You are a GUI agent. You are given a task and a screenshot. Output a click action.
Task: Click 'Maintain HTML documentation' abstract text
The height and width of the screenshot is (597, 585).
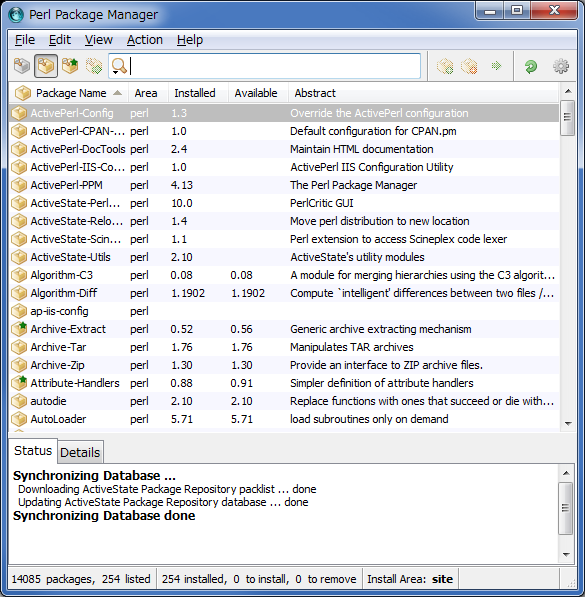[361, 149]
